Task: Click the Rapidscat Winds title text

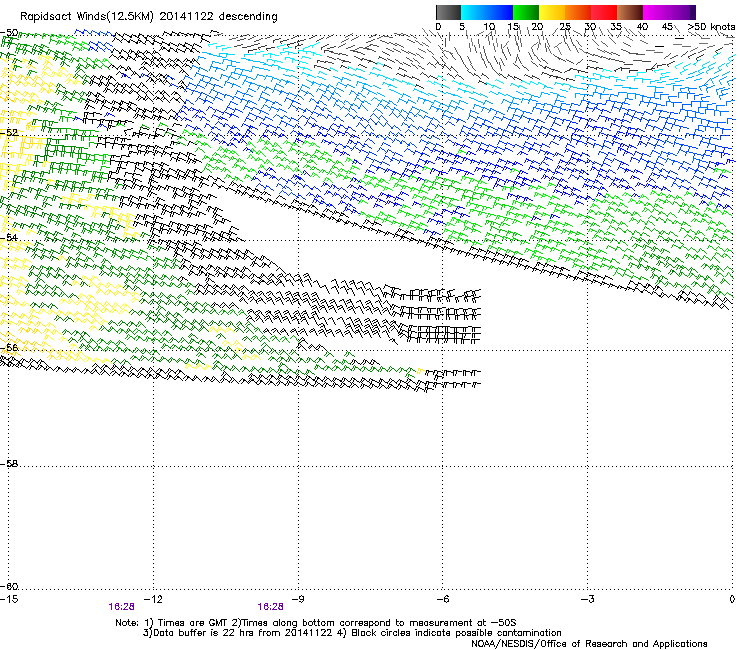Action: (x=149, y=17)
